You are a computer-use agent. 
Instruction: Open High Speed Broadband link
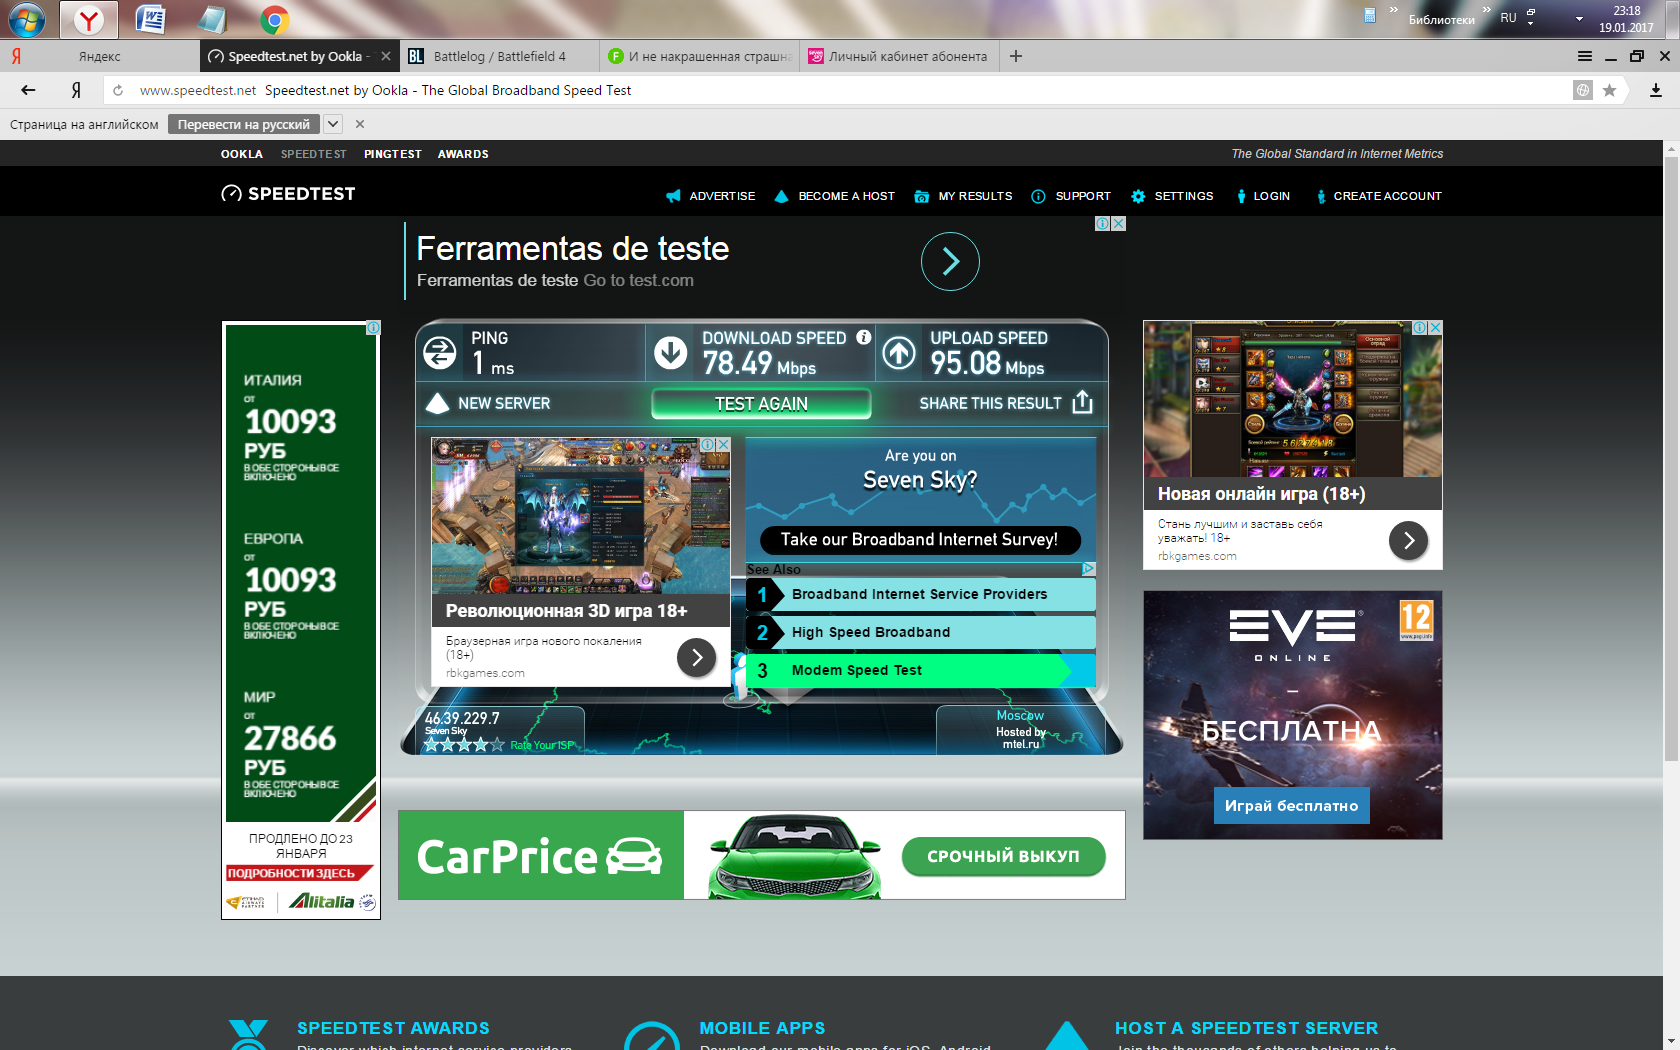click(x=920, y=632)
